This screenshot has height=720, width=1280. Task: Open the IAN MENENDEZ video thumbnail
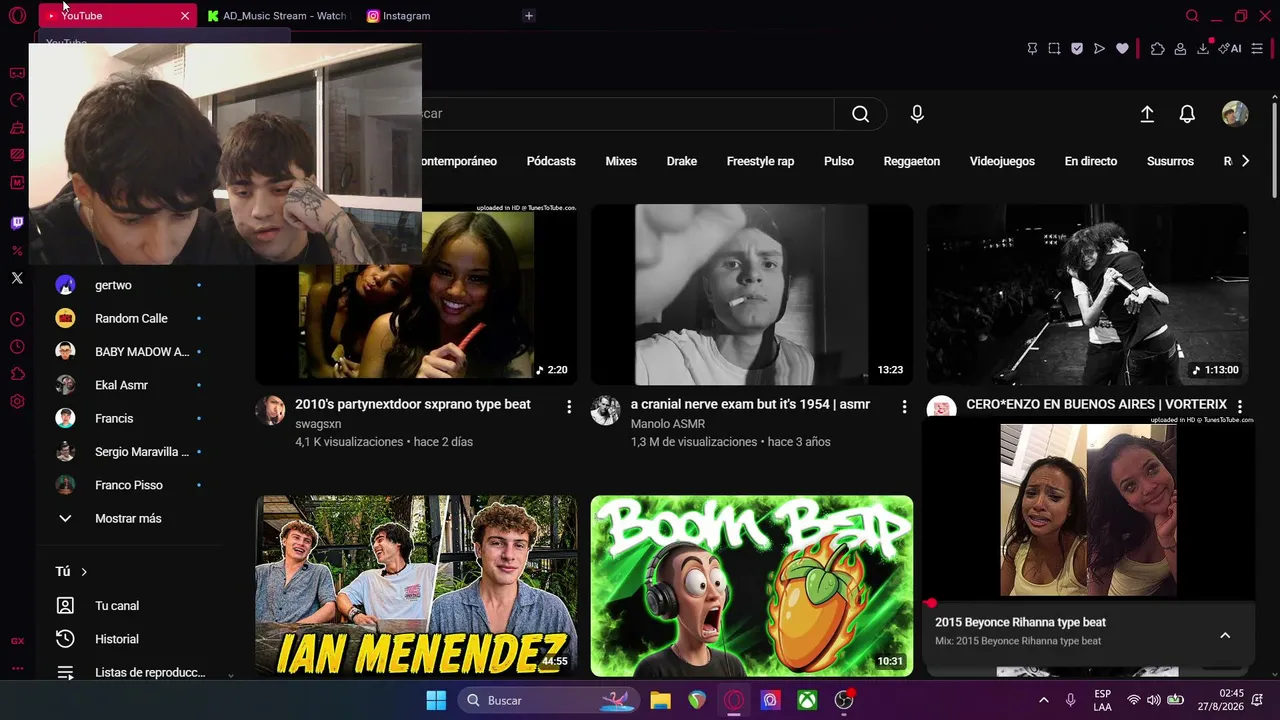tap(416, 586)
